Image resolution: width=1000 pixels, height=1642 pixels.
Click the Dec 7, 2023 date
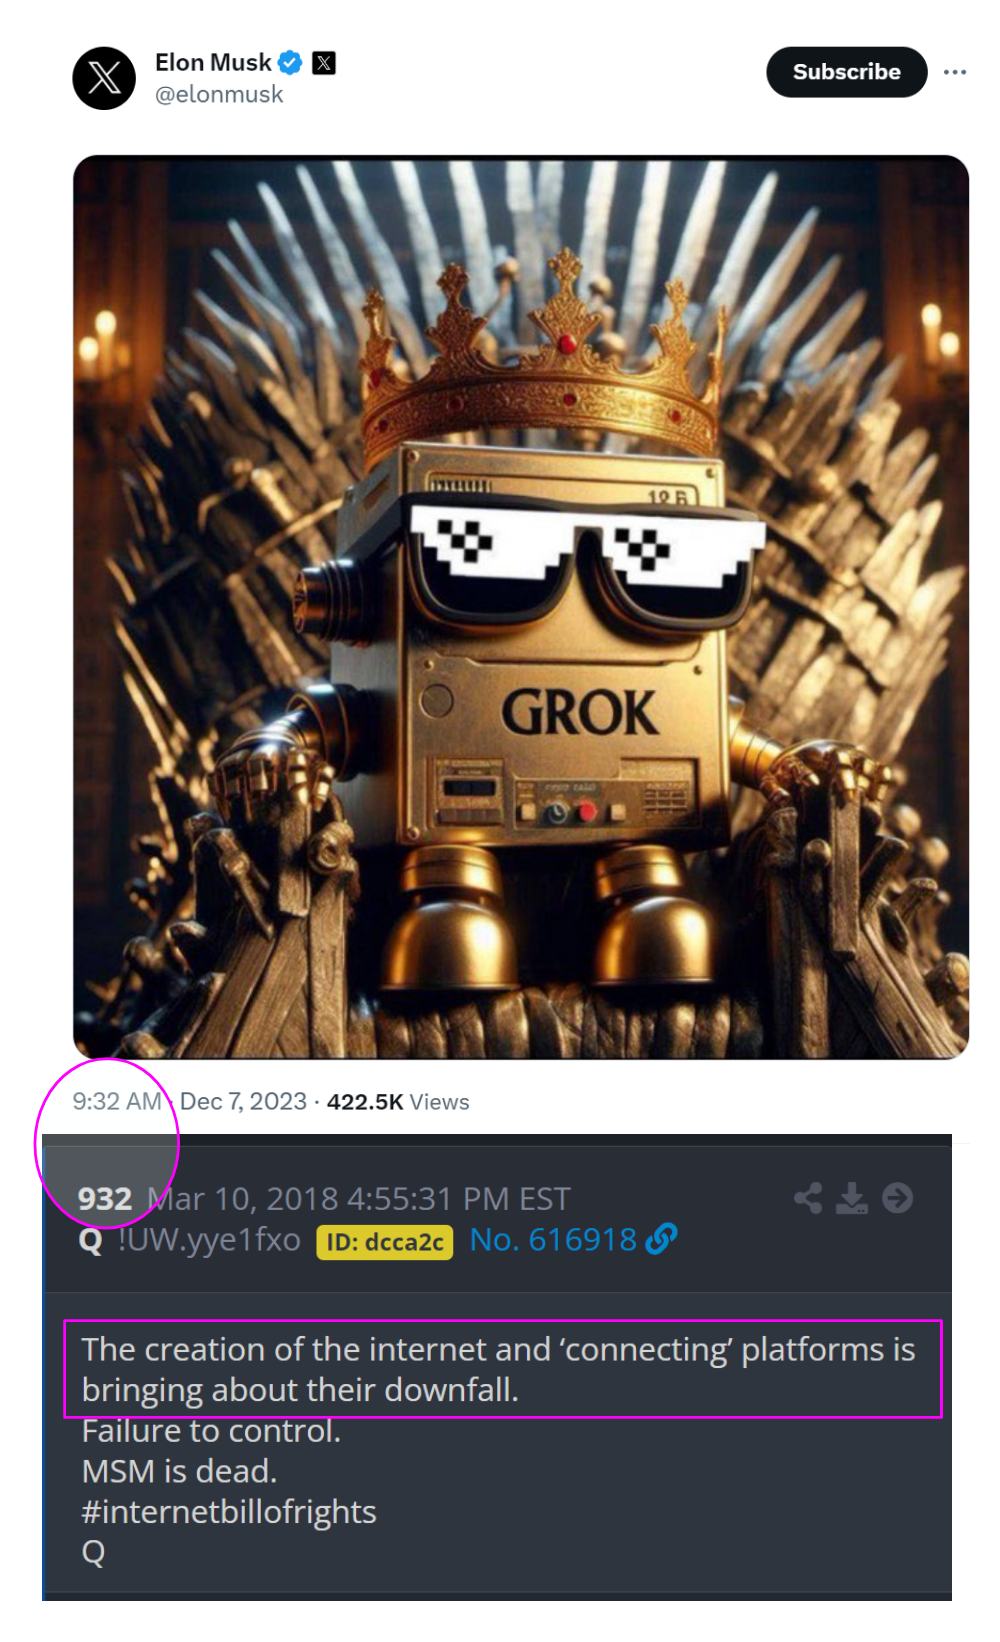243,1101
